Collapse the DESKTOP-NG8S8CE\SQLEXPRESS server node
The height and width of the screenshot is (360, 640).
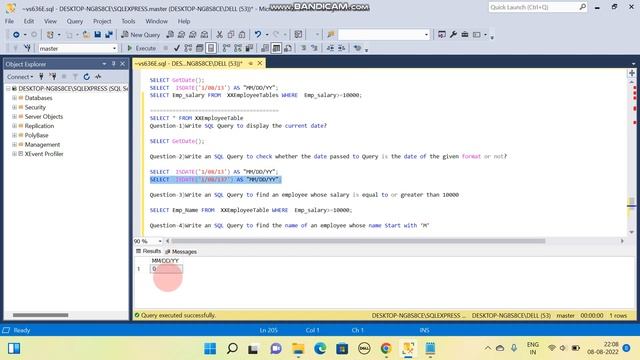[8, 89]
